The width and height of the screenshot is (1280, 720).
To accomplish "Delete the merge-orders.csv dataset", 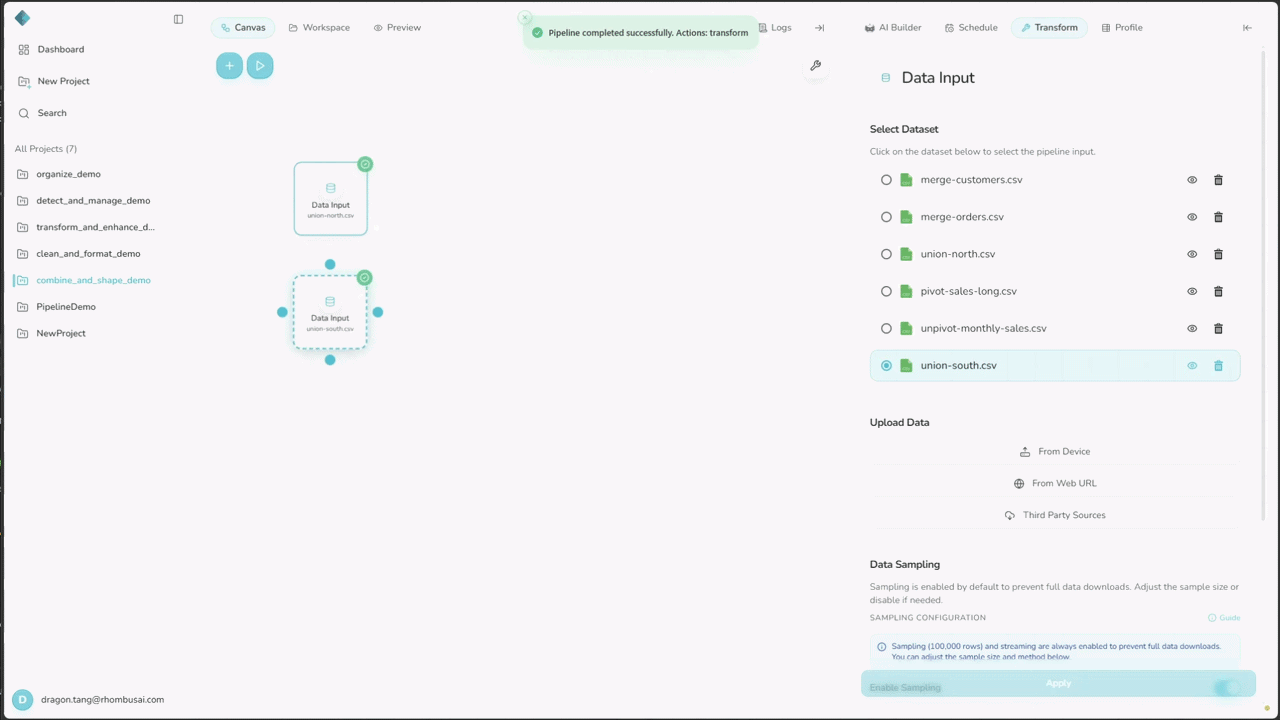I will point(1218,217).
